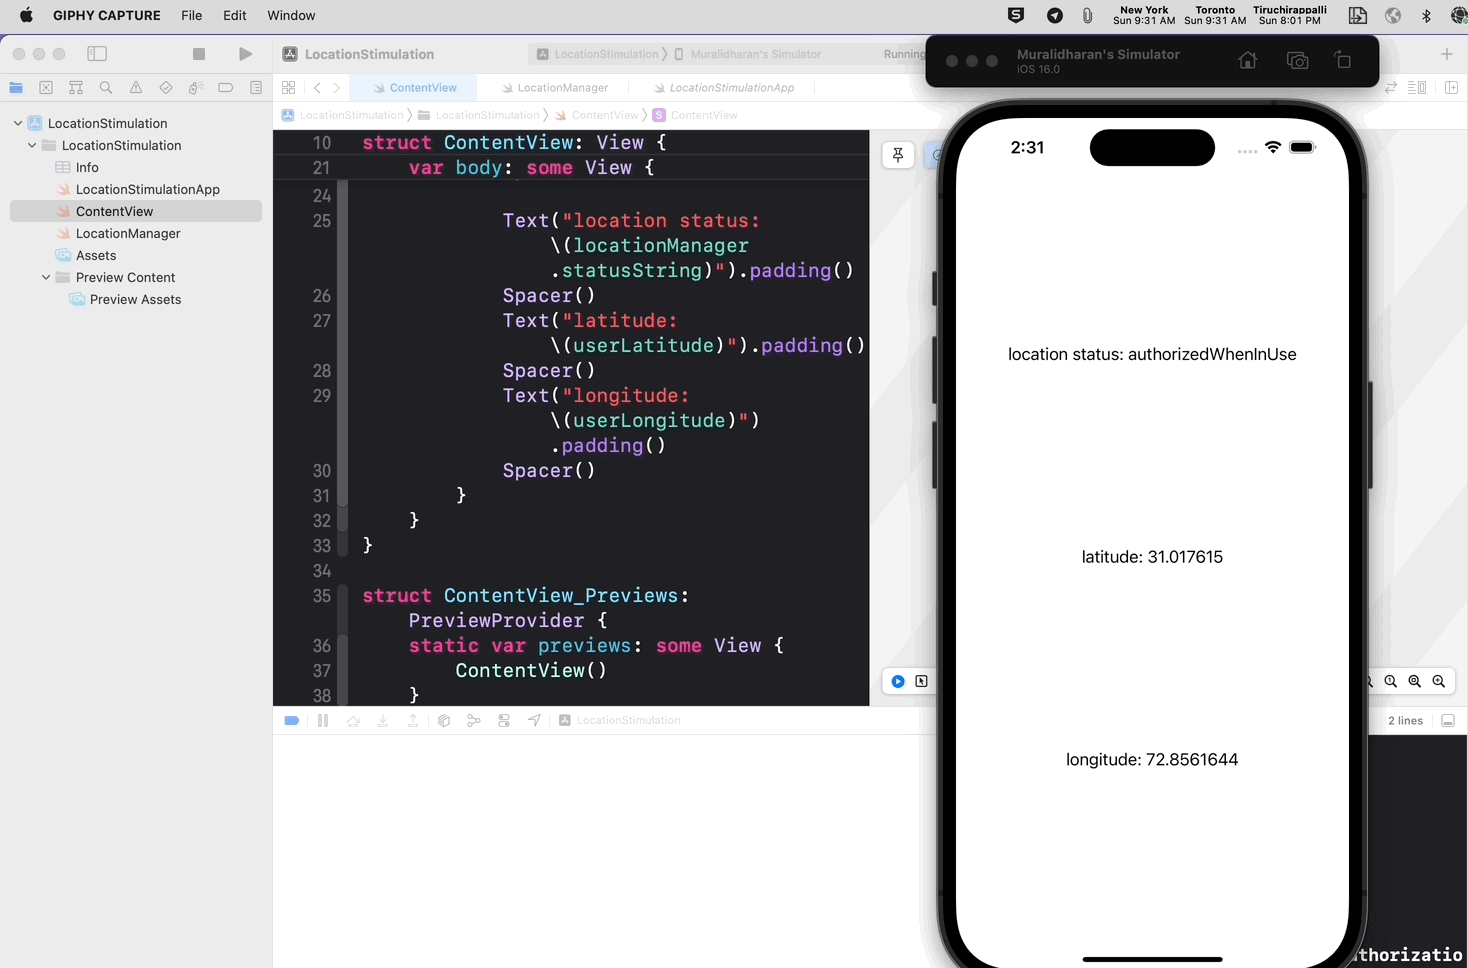Pin the code preview with pin toggle
1468x968 pixels.
(x=897, y=155)
